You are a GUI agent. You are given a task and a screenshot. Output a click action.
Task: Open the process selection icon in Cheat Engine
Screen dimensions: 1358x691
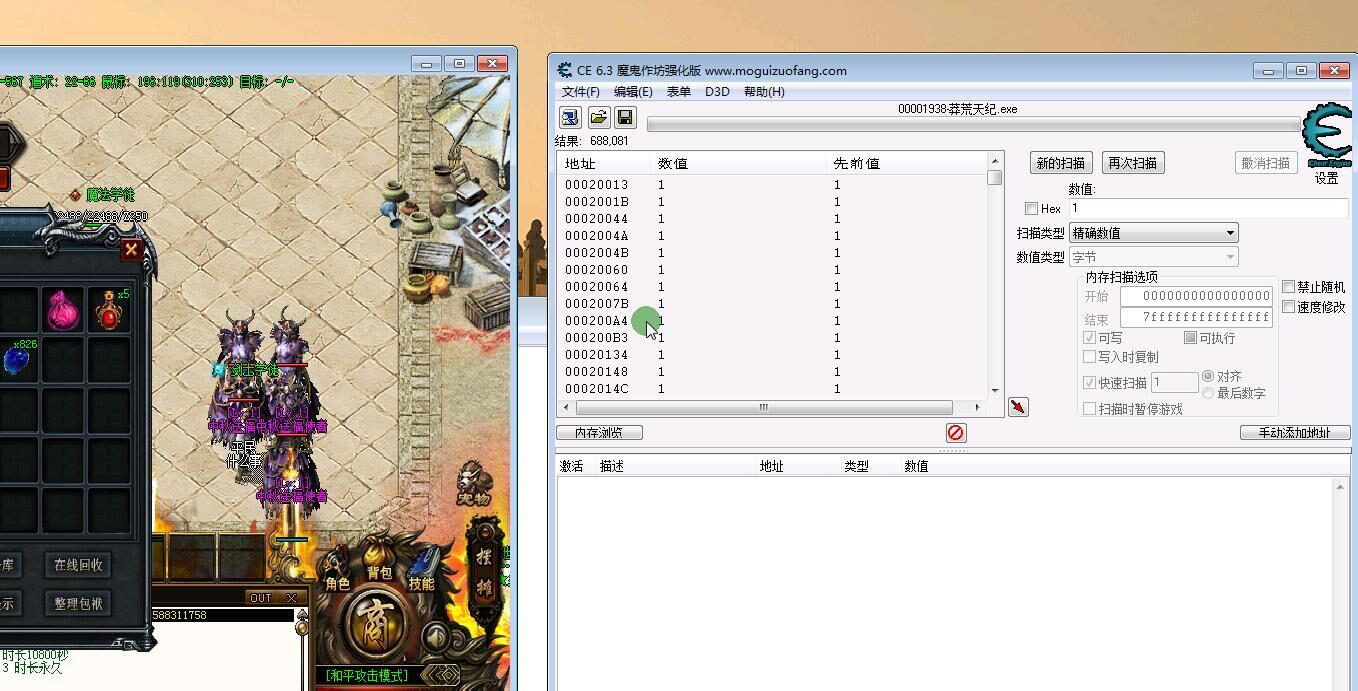click(x=570, y=118)
